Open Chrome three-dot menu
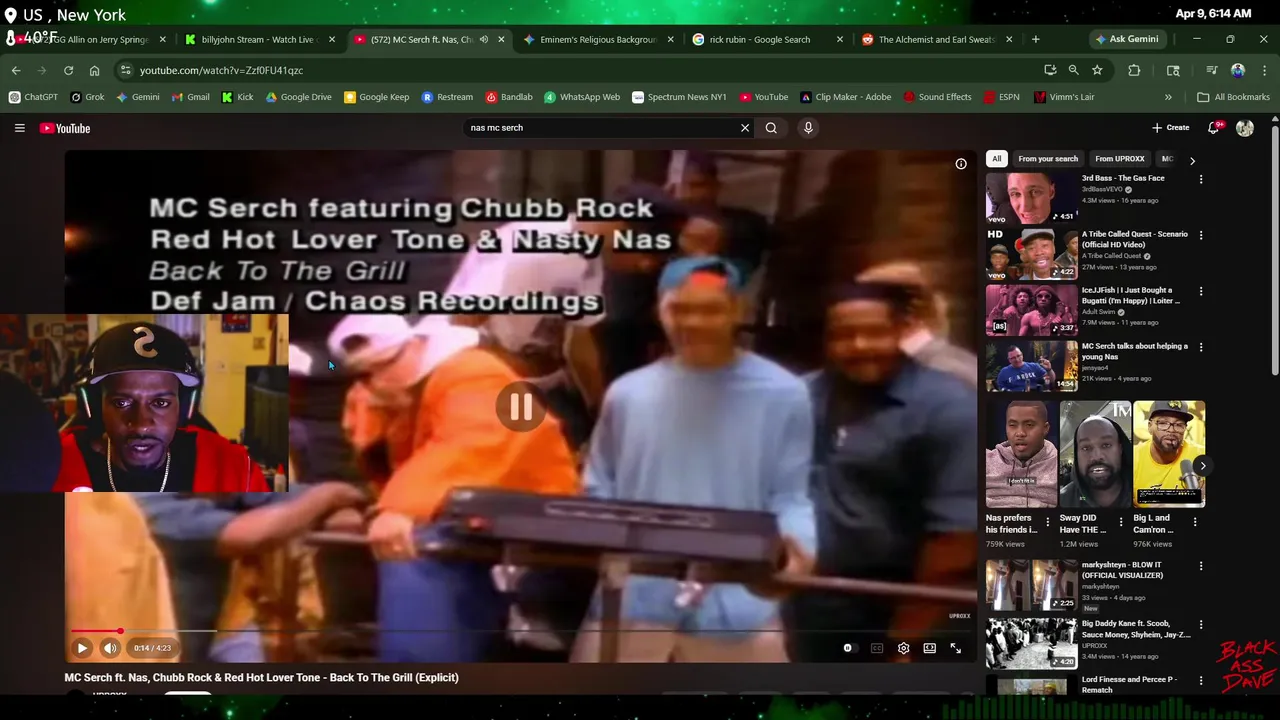The width and height of the screenshot is (1280, 720). tap(1264, 70)
